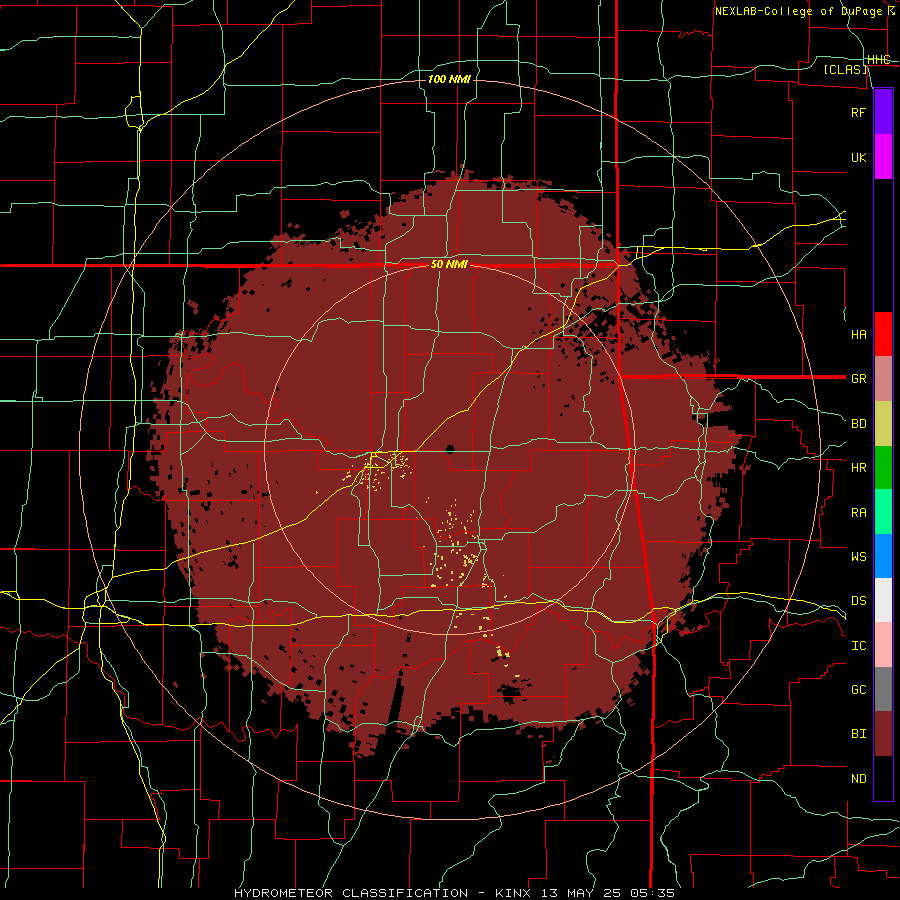Click the 50 NMI range ring label
900x900 pixels.
click(449, 265)
